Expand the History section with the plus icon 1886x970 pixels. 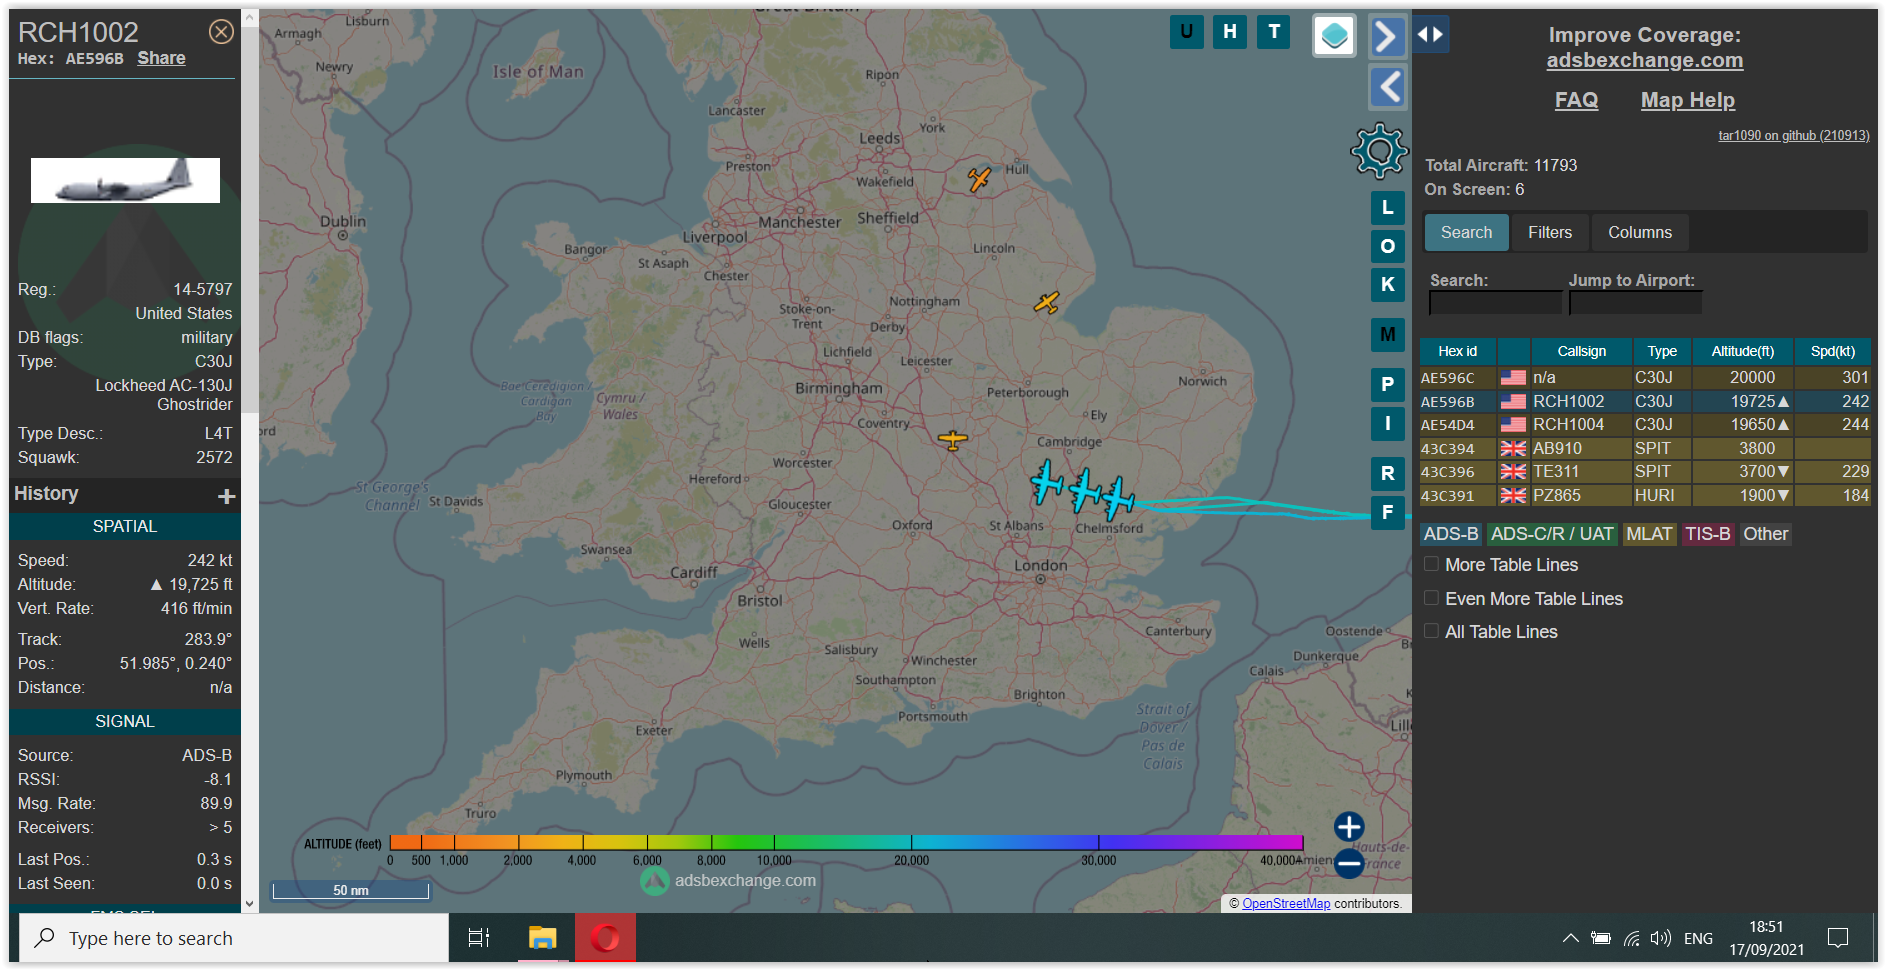point(227,496)
